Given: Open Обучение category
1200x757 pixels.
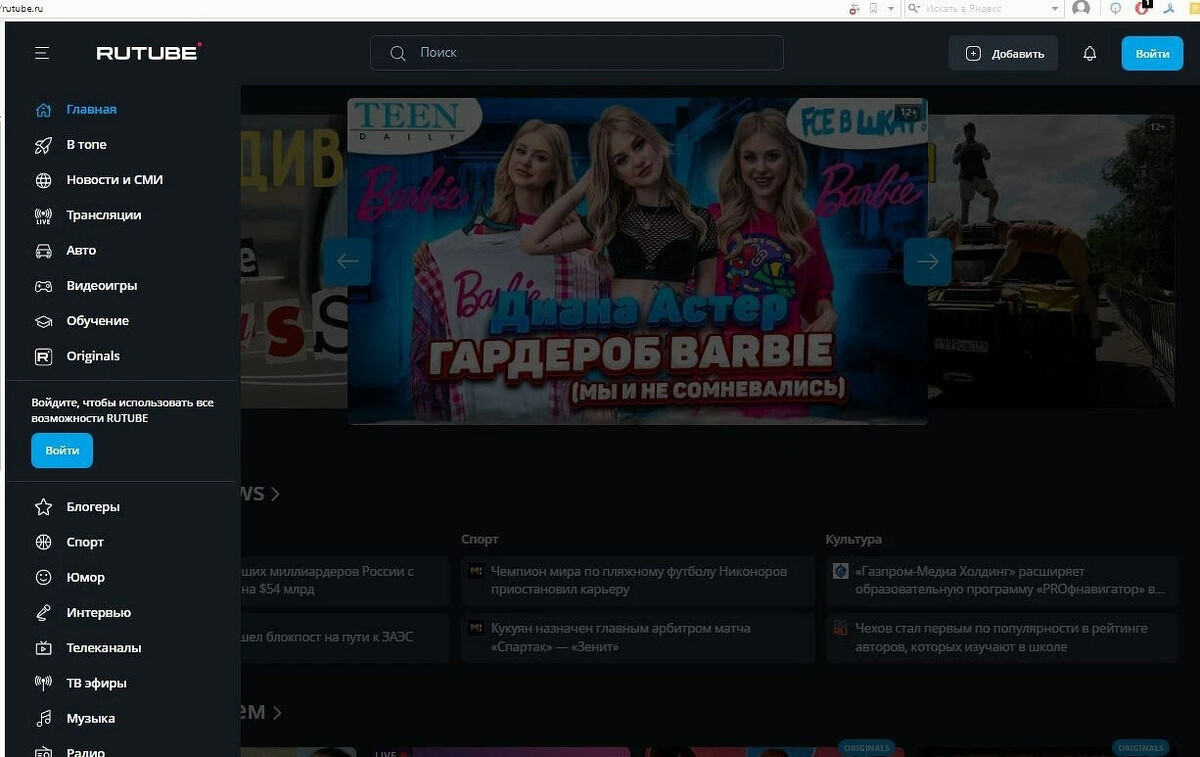Looking at the screenshot, I should (98, 321).
